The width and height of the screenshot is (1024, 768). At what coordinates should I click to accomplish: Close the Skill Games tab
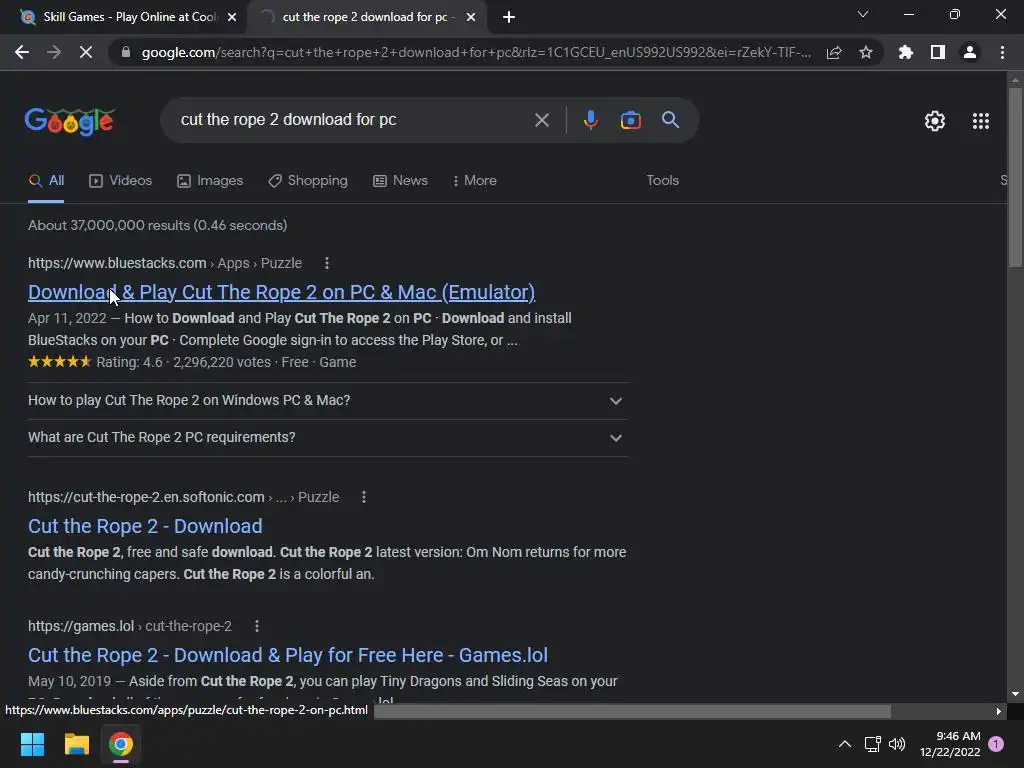232,17
